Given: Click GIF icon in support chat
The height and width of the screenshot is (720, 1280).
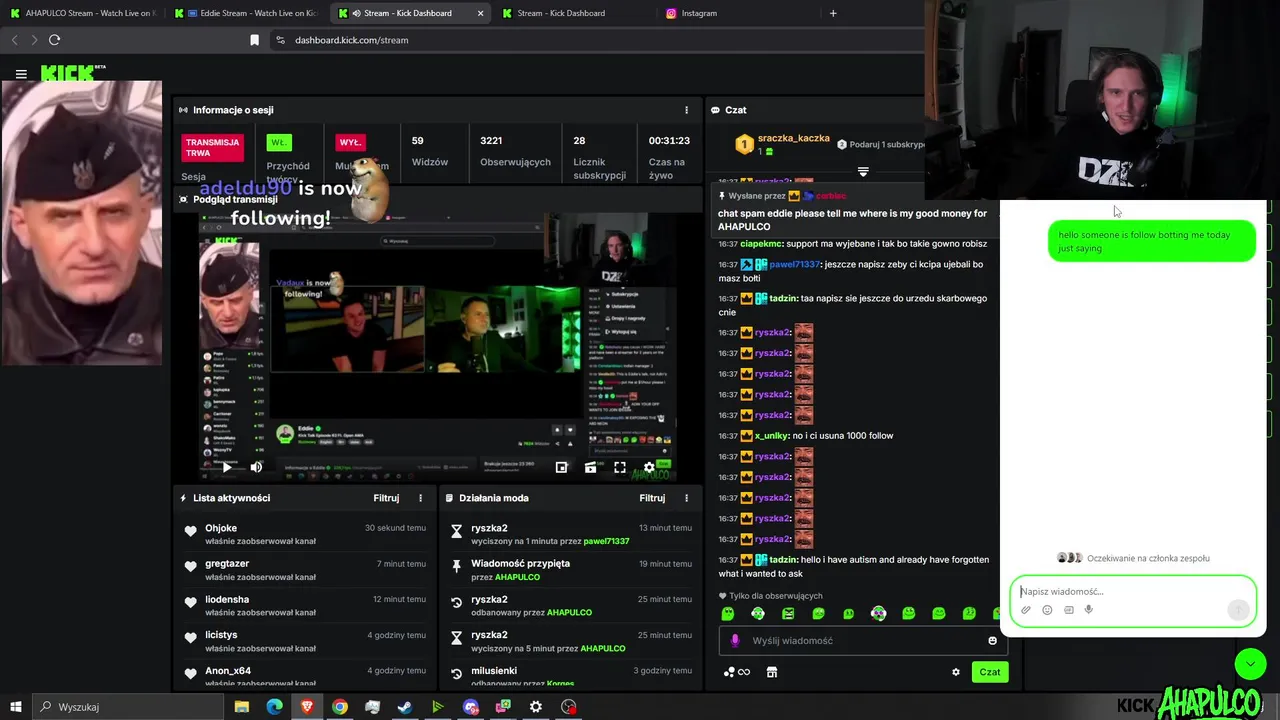Looking at the screenshot, I should [1068, 610].
